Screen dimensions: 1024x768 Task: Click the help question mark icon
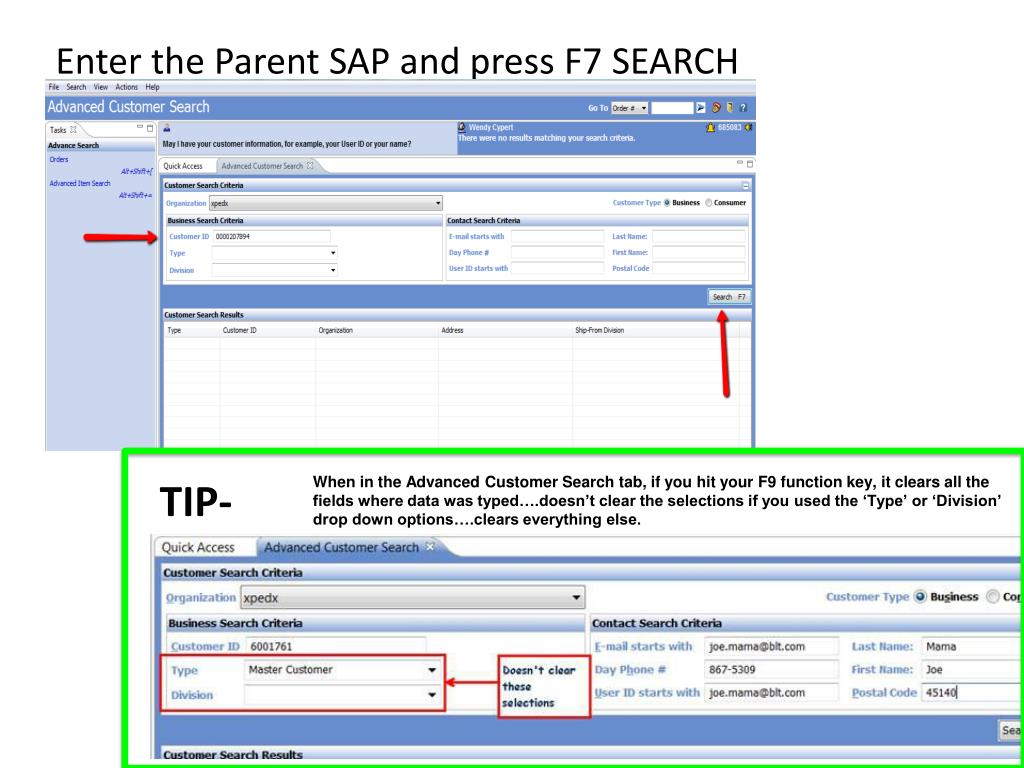click(x=743, y=108)
